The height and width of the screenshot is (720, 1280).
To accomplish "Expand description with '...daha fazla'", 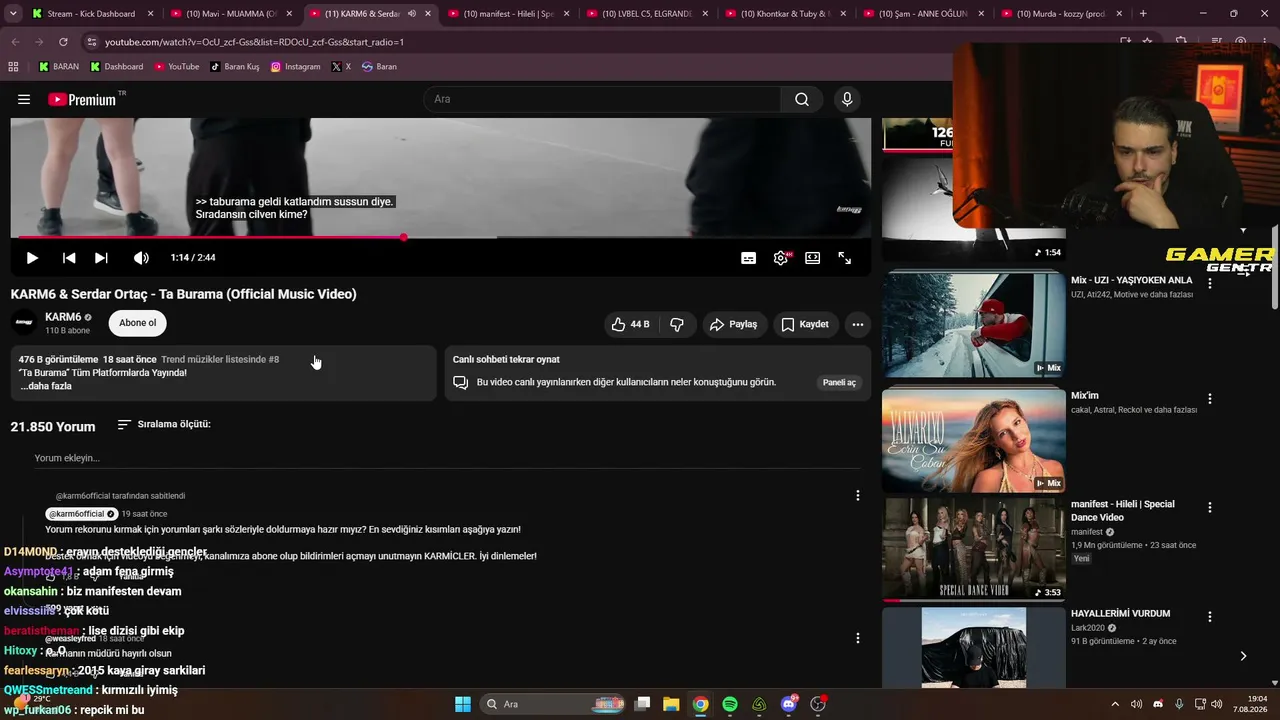I will (46, 386).
